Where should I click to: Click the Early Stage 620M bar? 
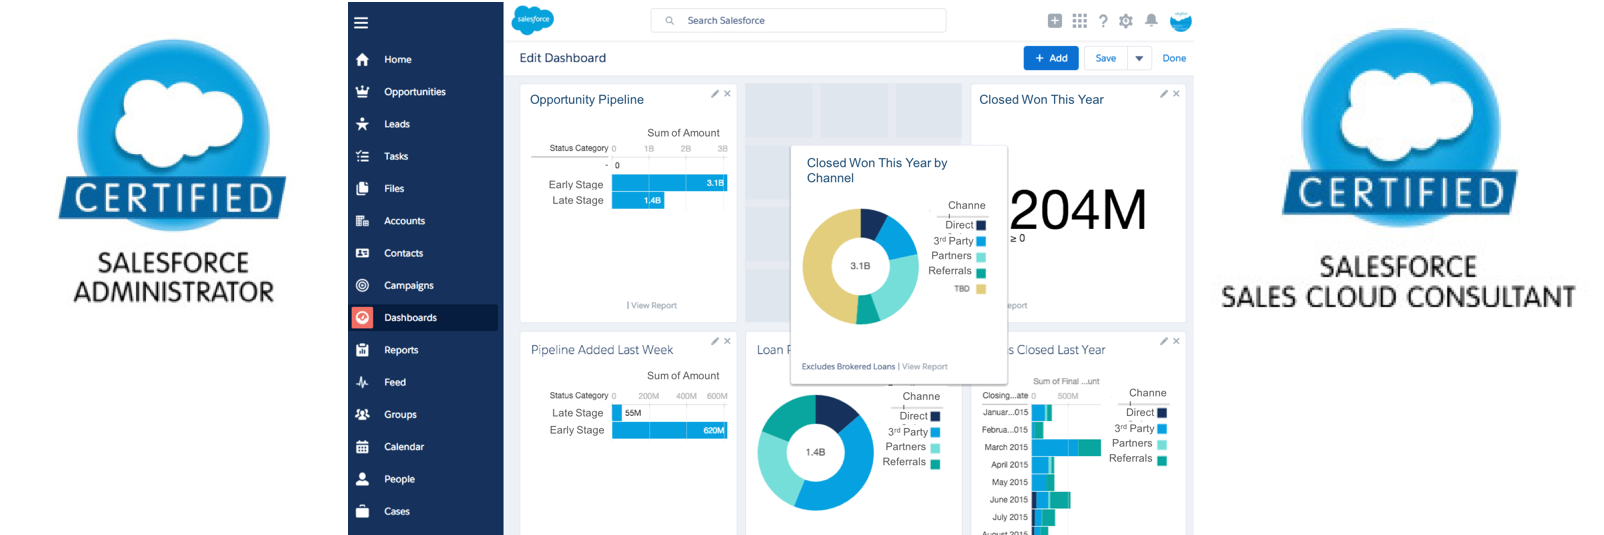coord(669,430)
